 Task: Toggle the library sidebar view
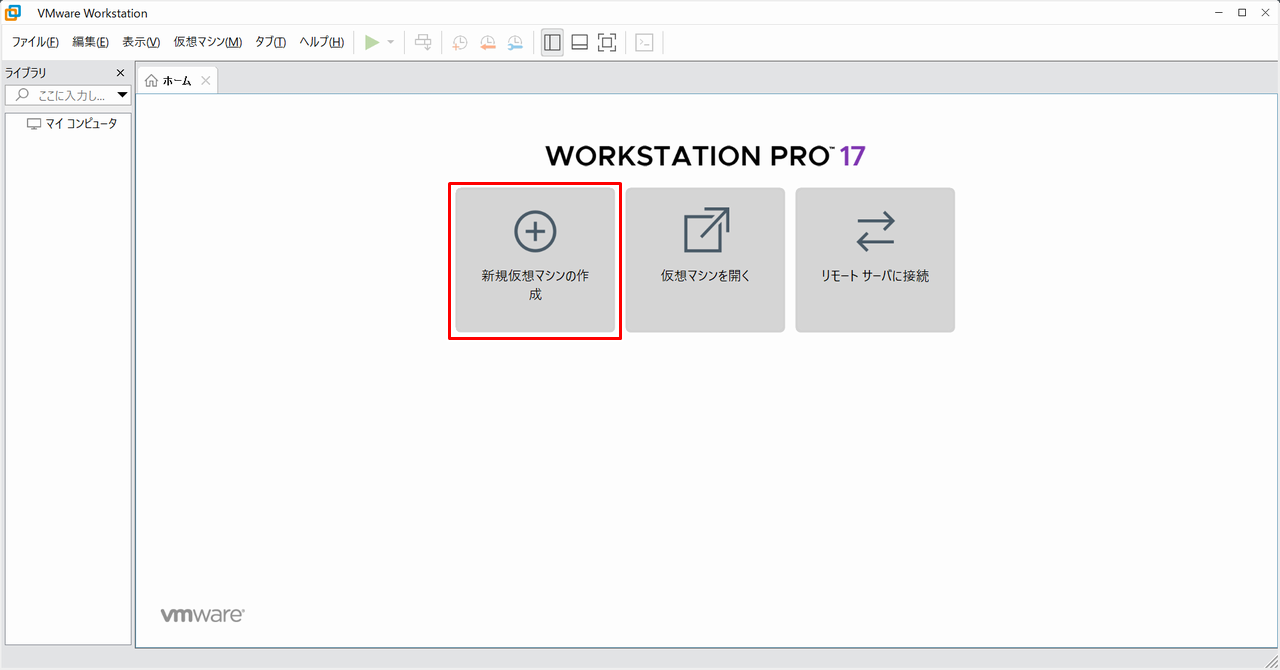tap(552, 42)
